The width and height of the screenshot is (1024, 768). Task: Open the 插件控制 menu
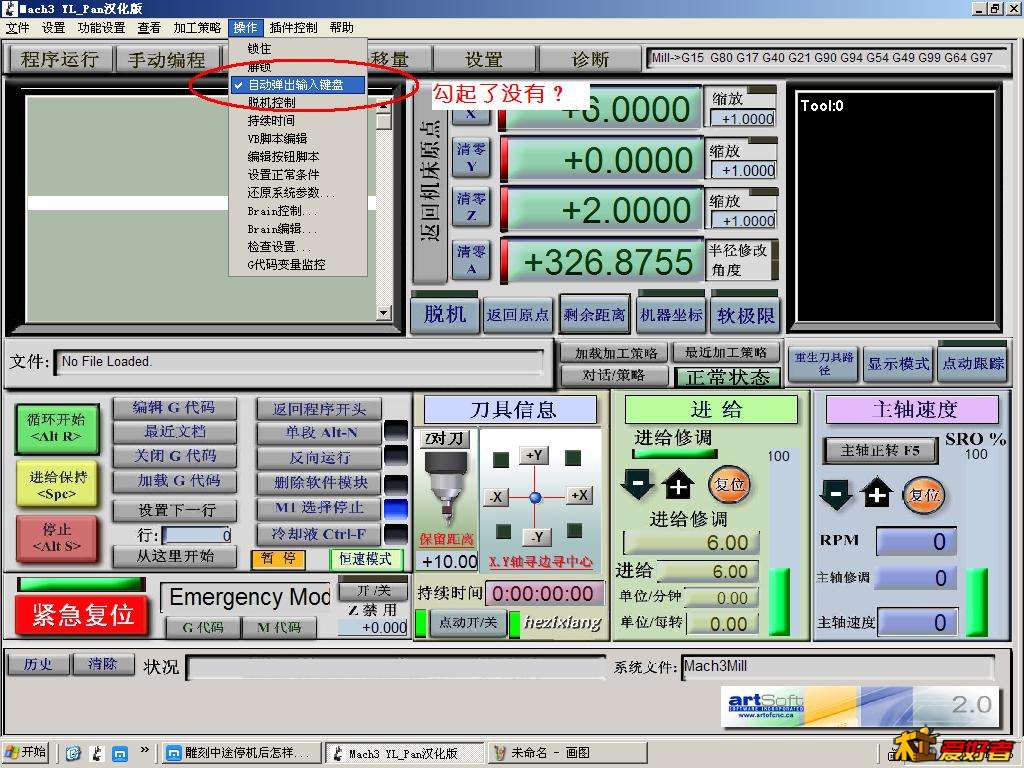293,27
